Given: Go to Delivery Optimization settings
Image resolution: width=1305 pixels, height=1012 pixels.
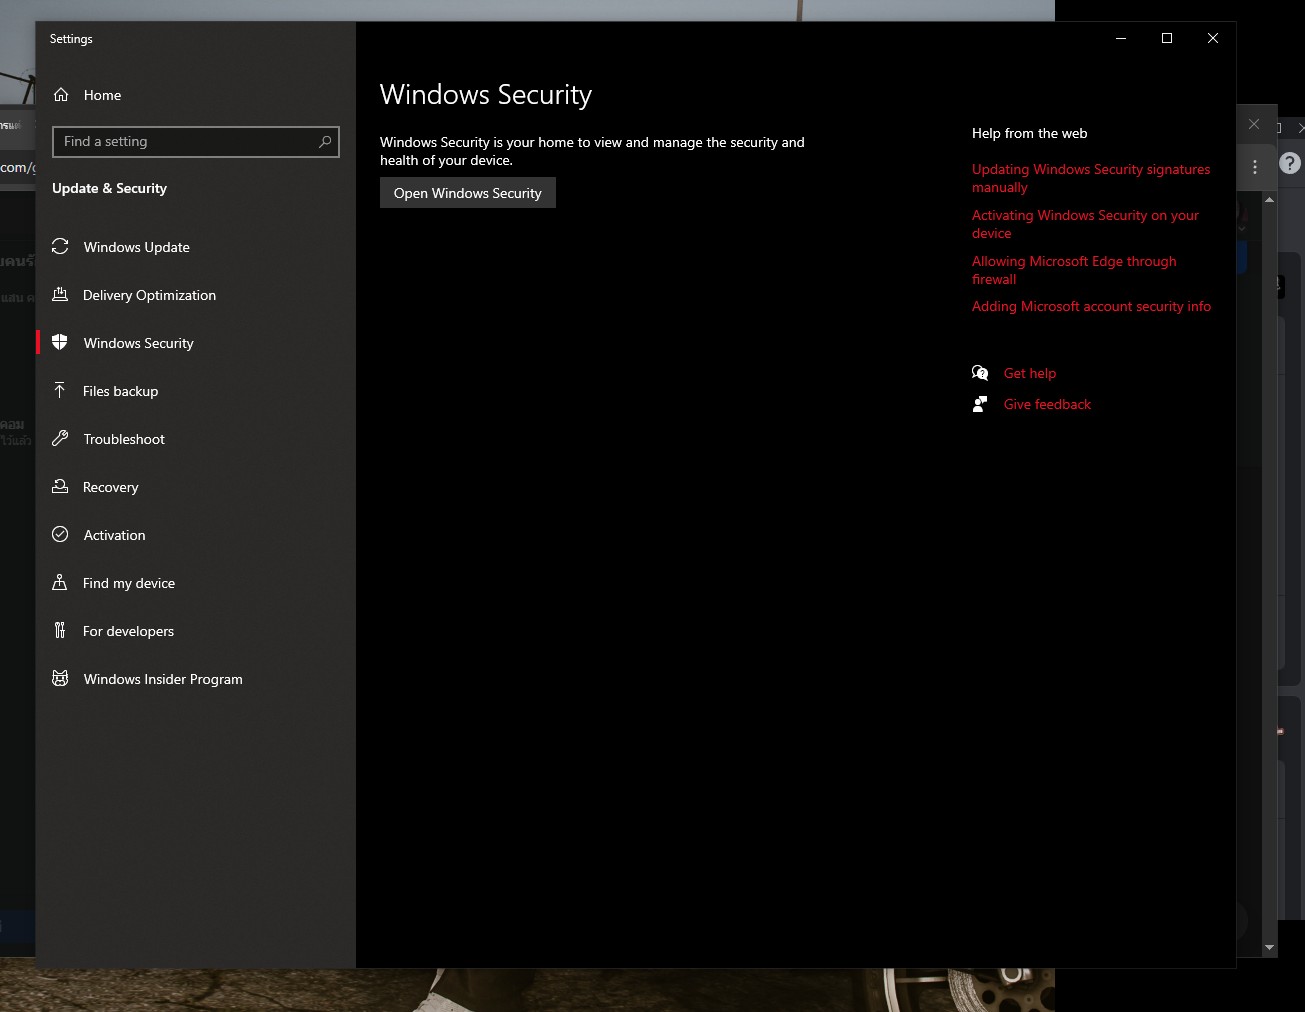Looking at the screenshot, I should coord(149,295).
